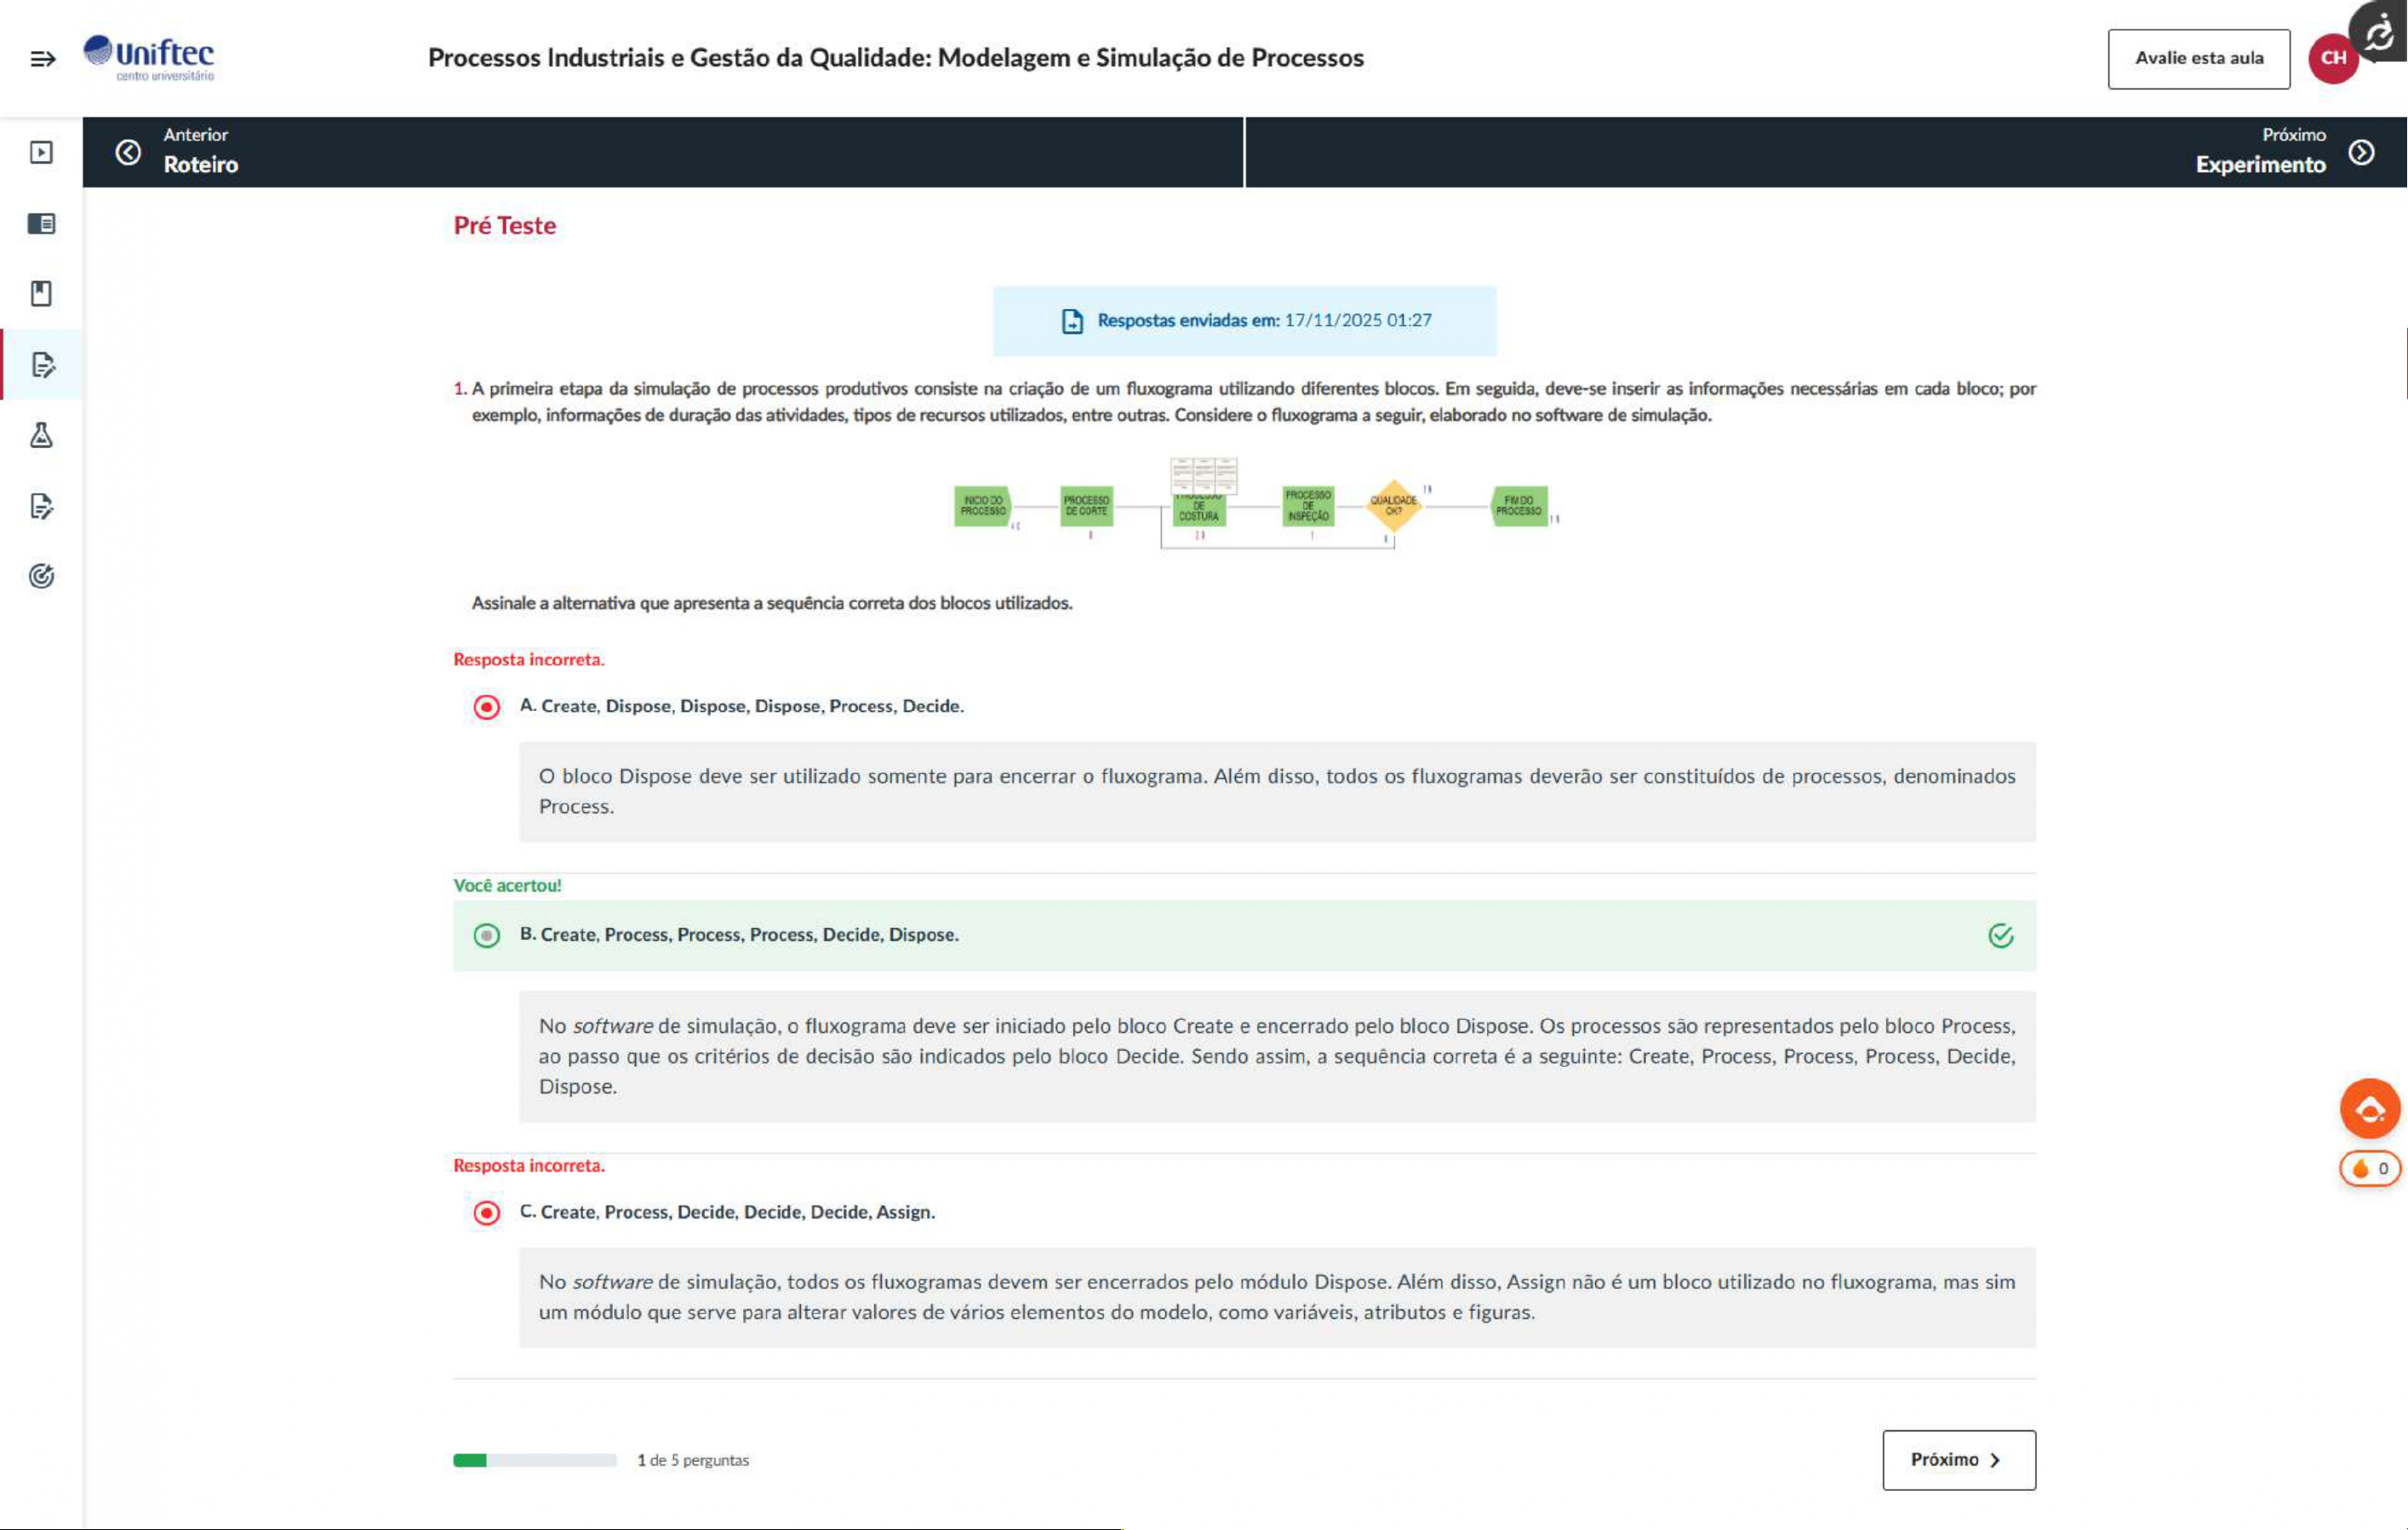The image size is (2408, 1530).
Task: Open the video play sidebar icon
Action: click(x=41, y=152)
